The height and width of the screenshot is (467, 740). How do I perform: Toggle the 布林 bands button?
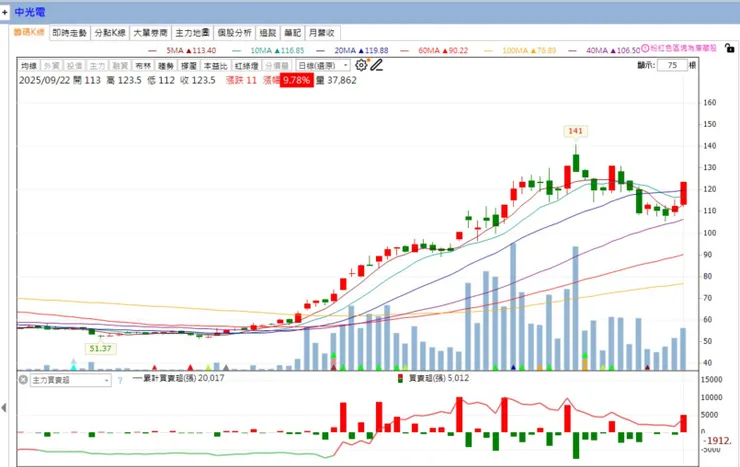click(143, 66)
